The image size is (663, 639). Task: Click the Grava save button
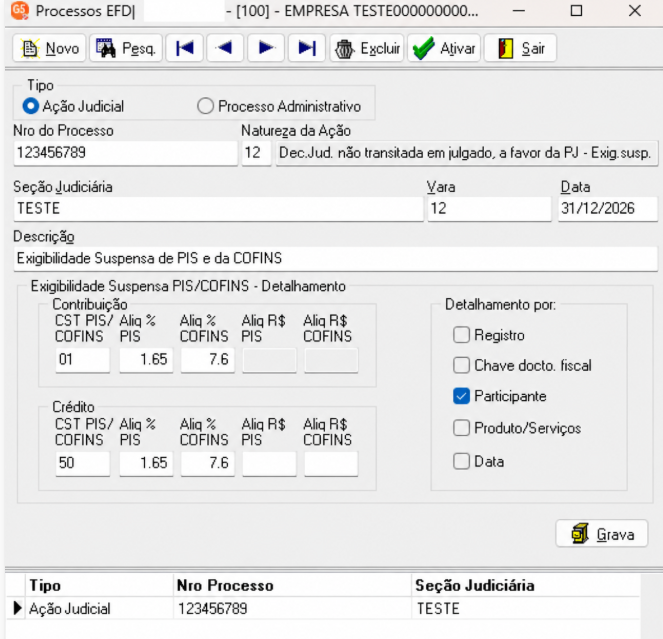click(602, 534)
